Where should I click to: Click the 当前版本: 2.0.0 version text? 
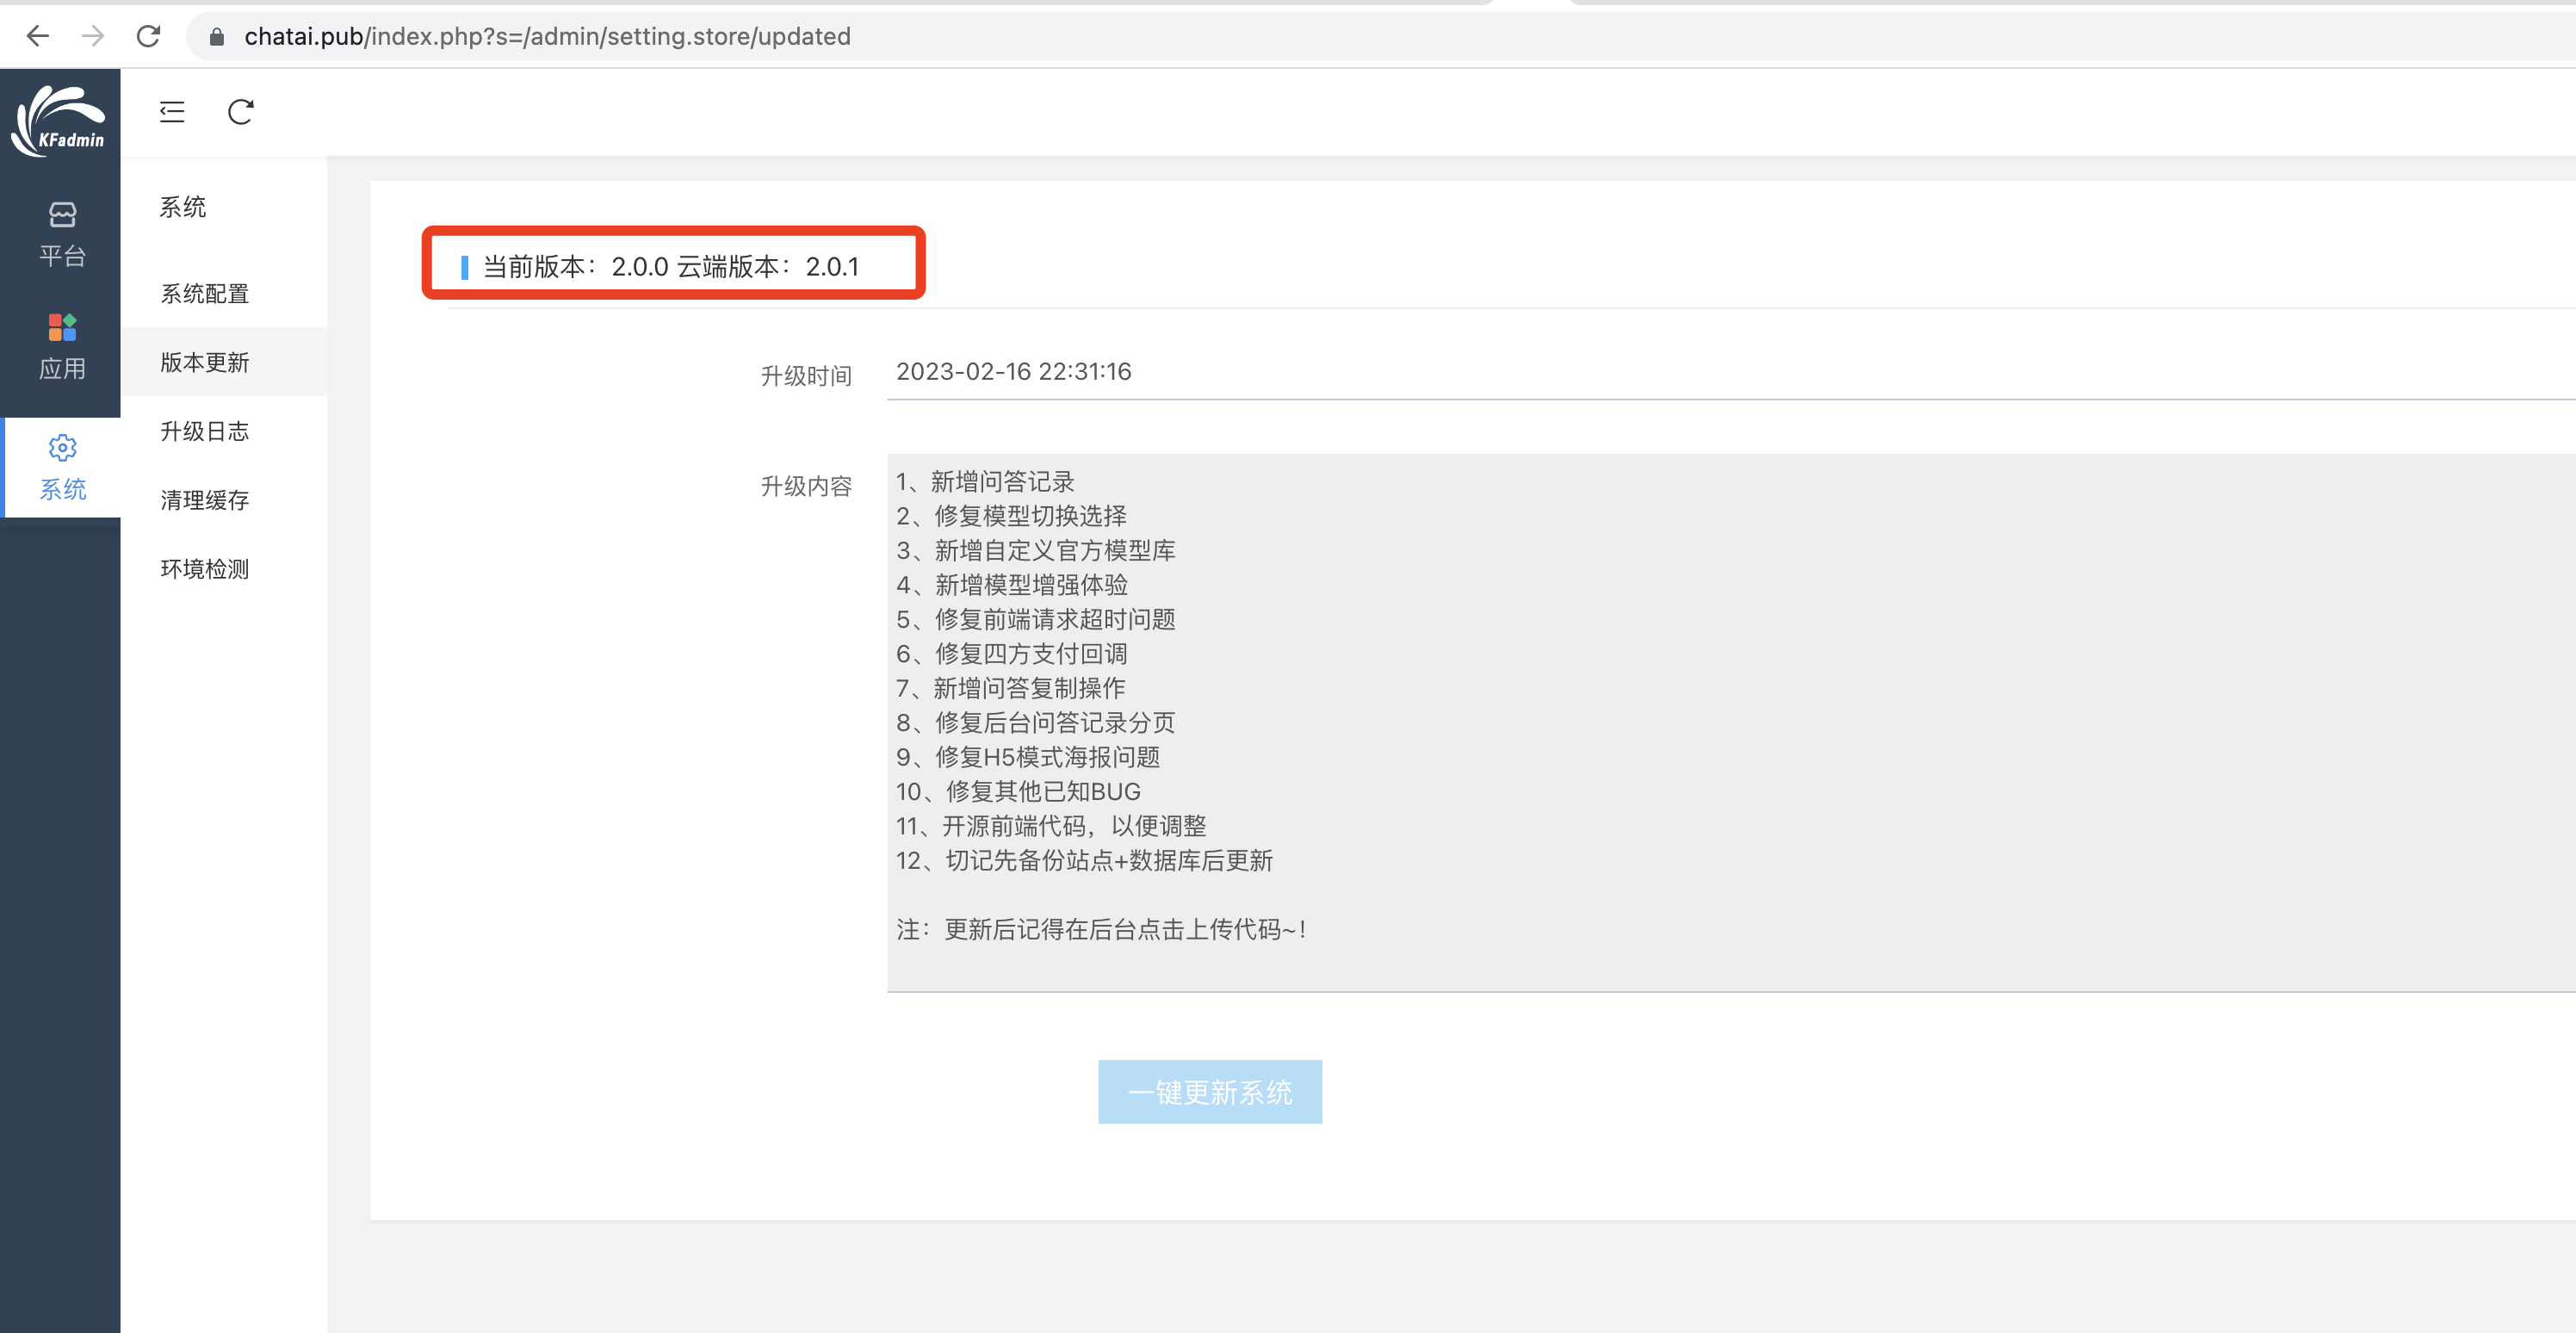[576, 267]
